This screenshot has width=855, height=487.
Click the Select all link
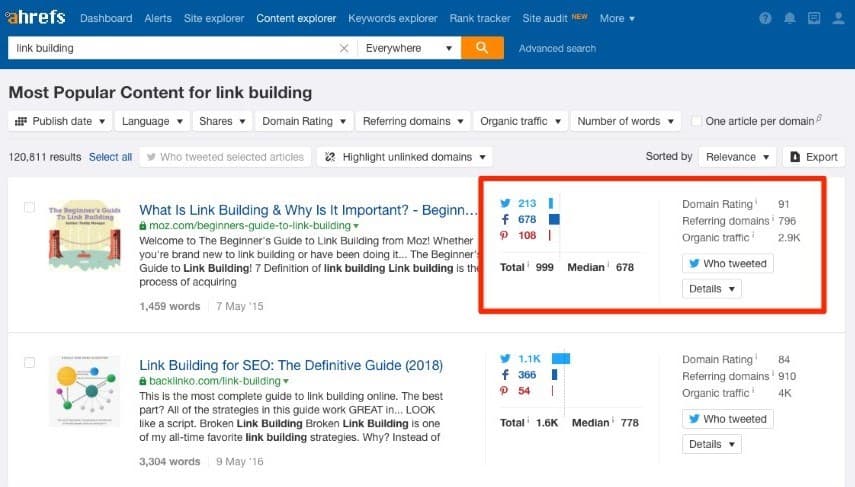111,157
